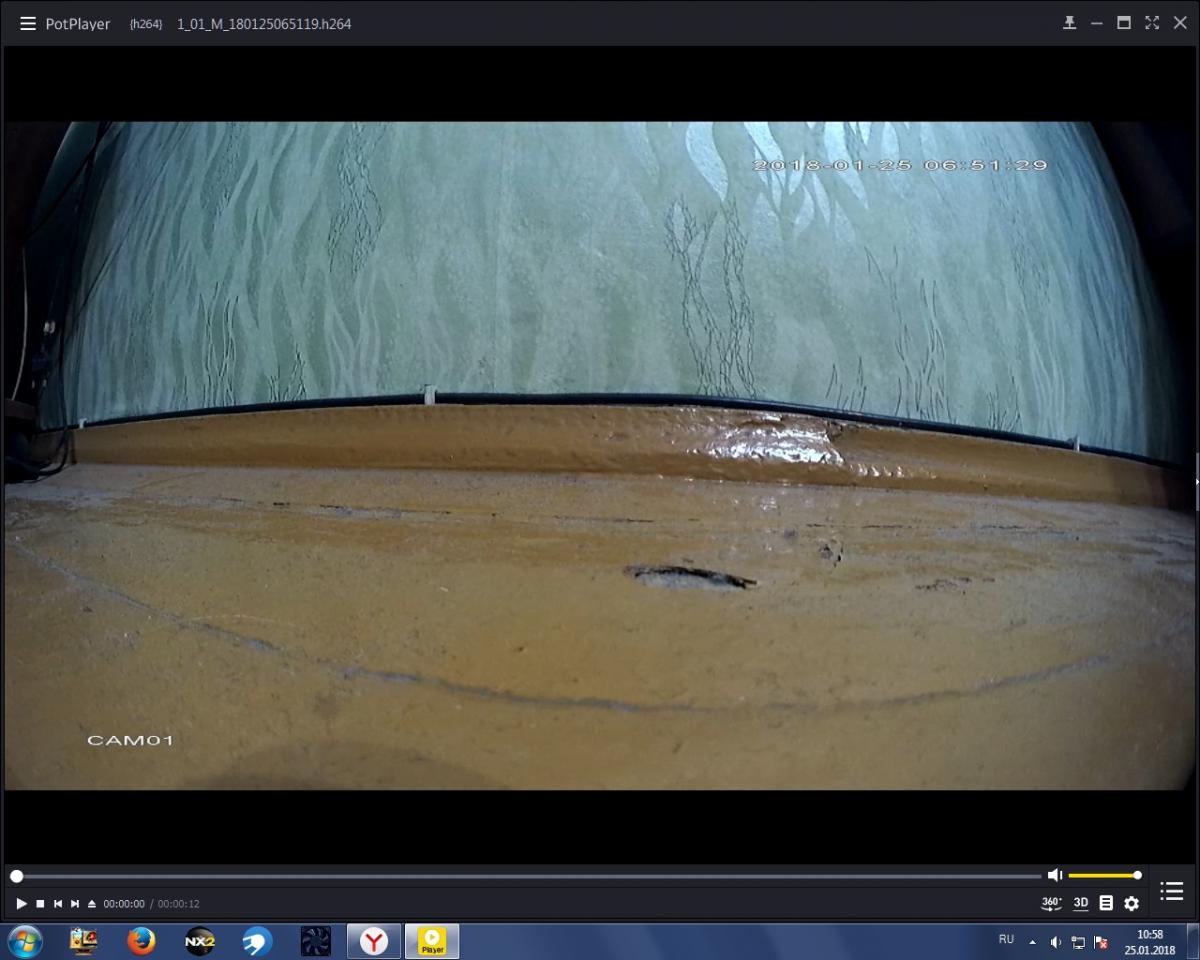
Task: Set volume using the yellow volume slider
Action: (1104, 875)
